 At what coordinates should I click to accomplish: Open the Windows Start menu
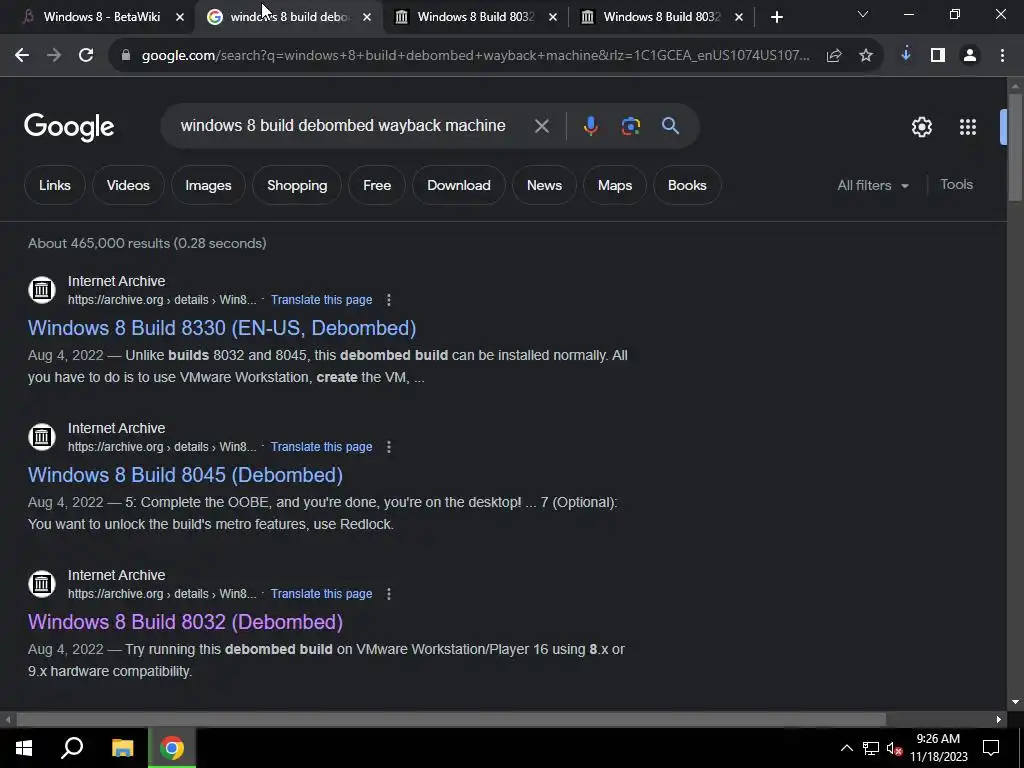[x=24, y=748]
